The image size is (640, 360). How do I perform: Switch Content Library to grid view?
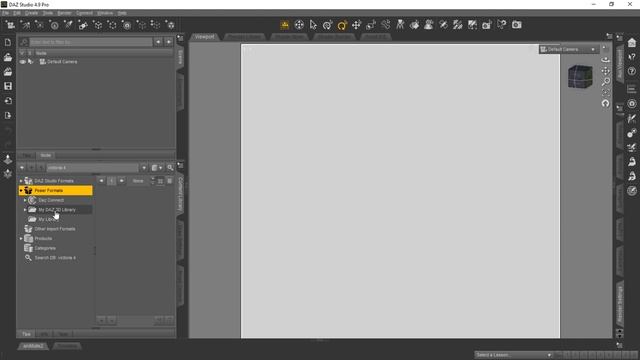point(160,181)
